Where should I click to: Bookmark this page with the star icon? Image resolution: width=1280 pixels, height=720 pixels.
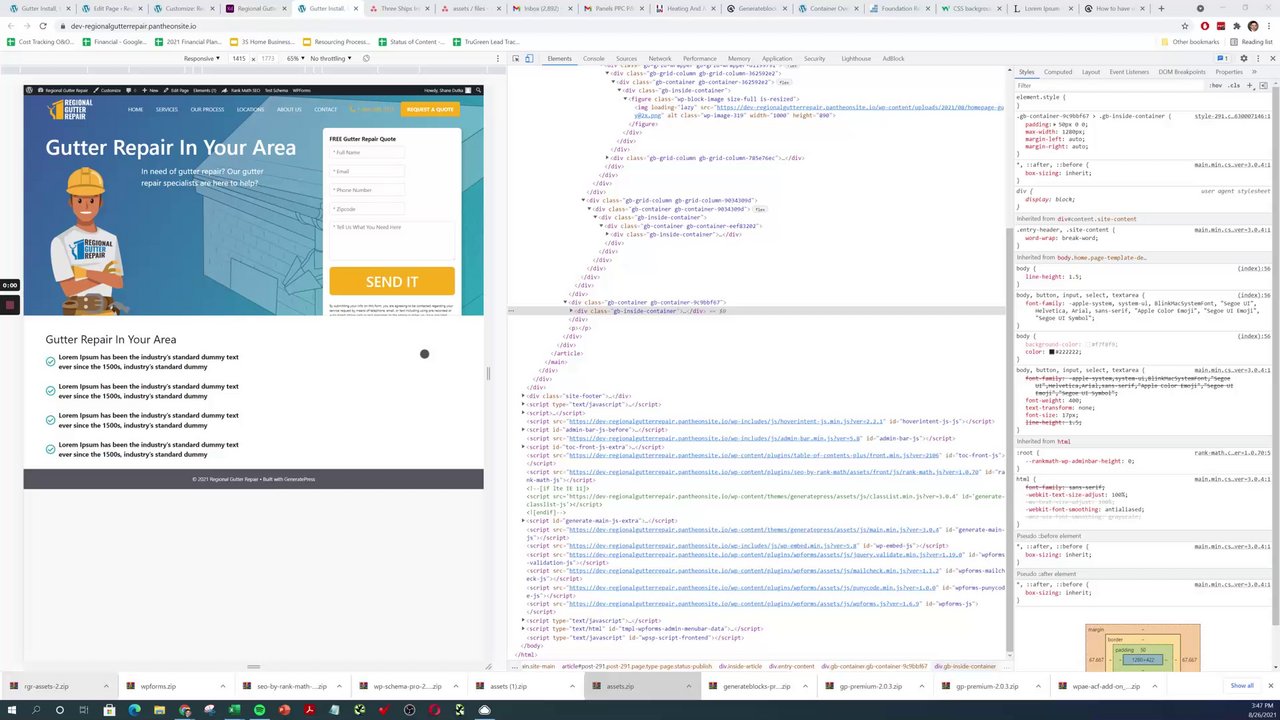(x=1185, y=26)
